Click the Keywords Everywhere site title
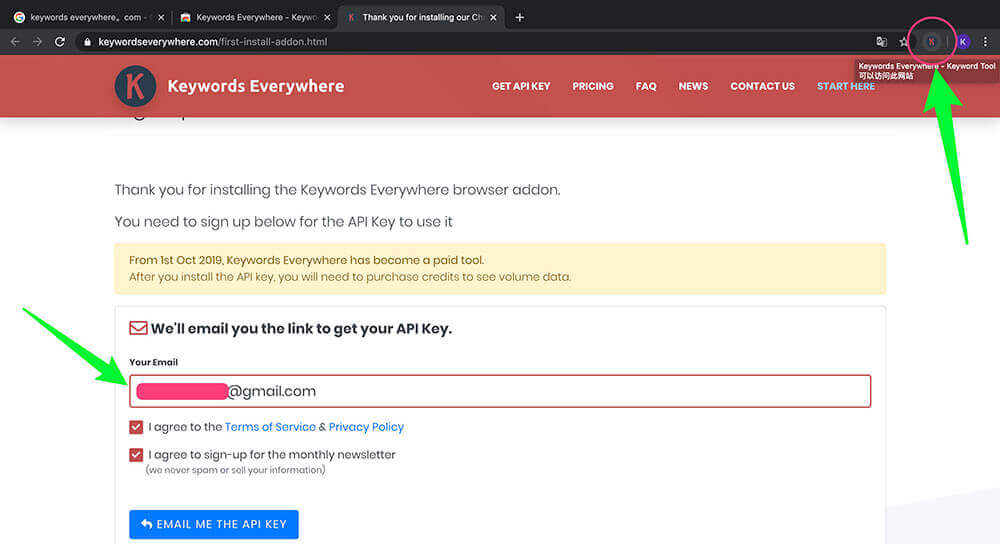Image resolution: width=1000 pixels, height=544 pixels. tap(256, 86)
